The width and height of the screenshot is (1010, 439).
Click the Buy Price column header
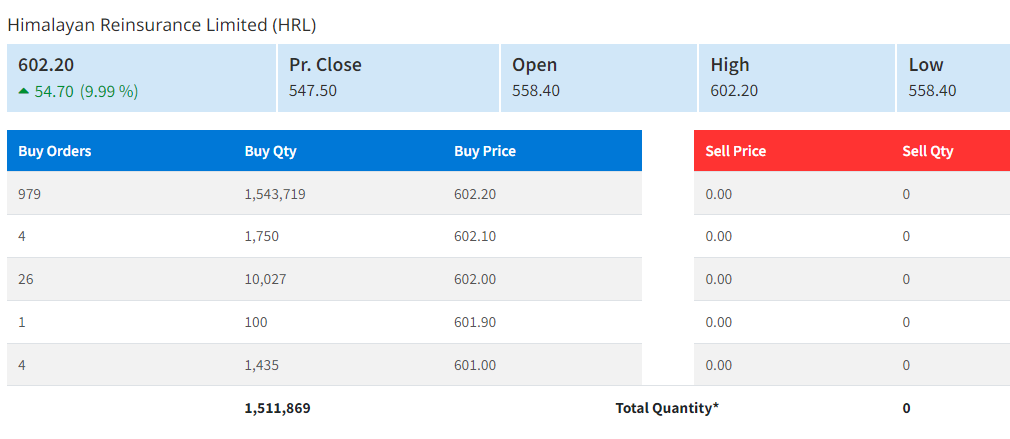pos(485,151)
